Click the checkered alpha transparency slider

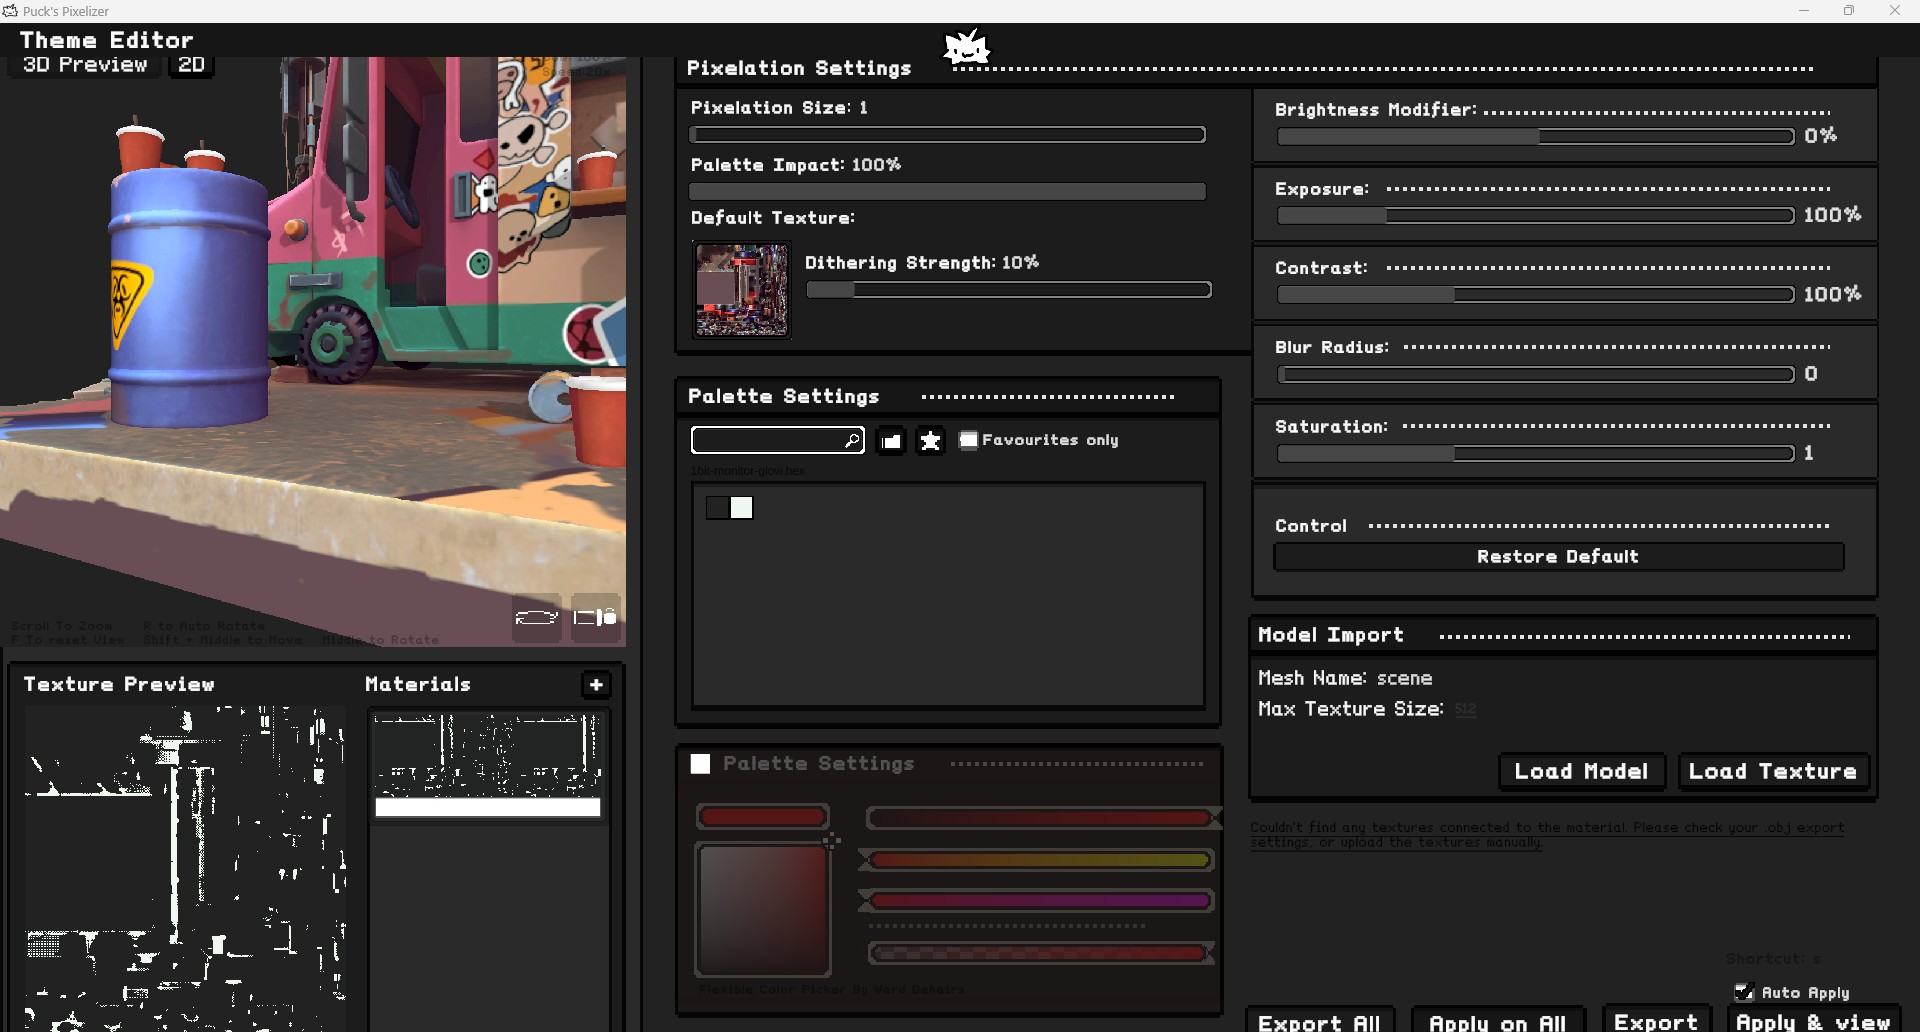[1039, 953]
